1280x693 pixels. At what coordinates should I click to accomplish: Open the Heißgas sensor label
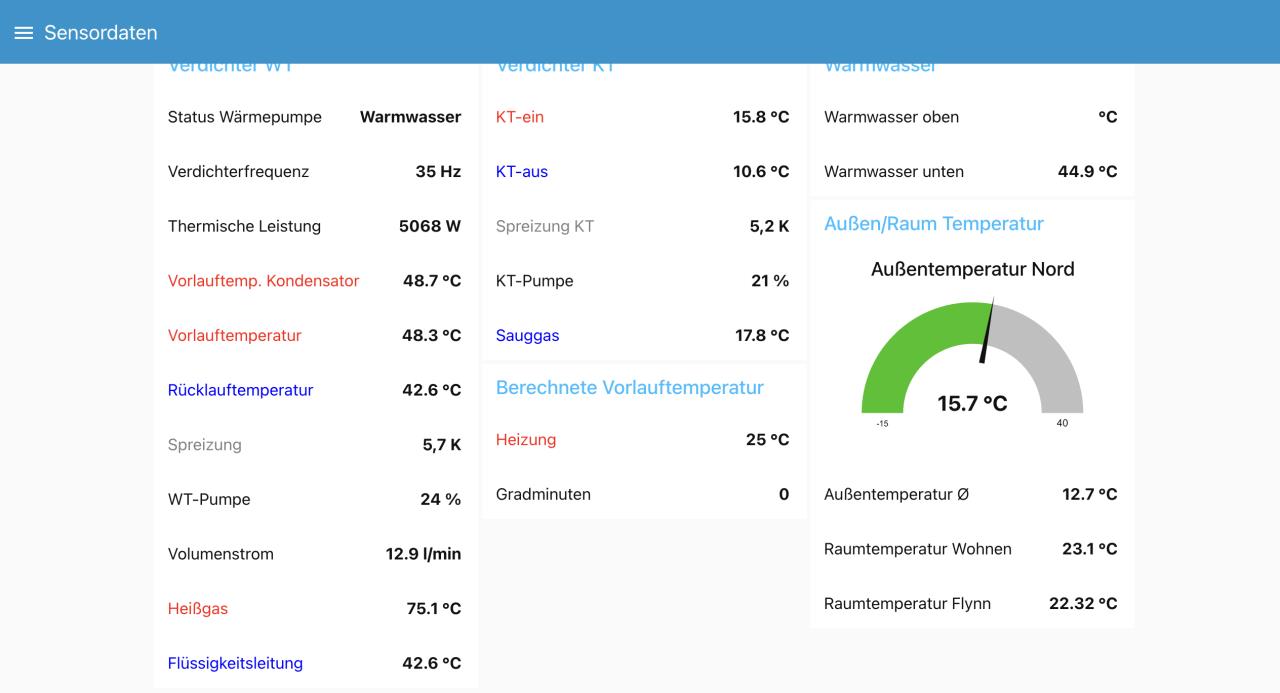197,609
